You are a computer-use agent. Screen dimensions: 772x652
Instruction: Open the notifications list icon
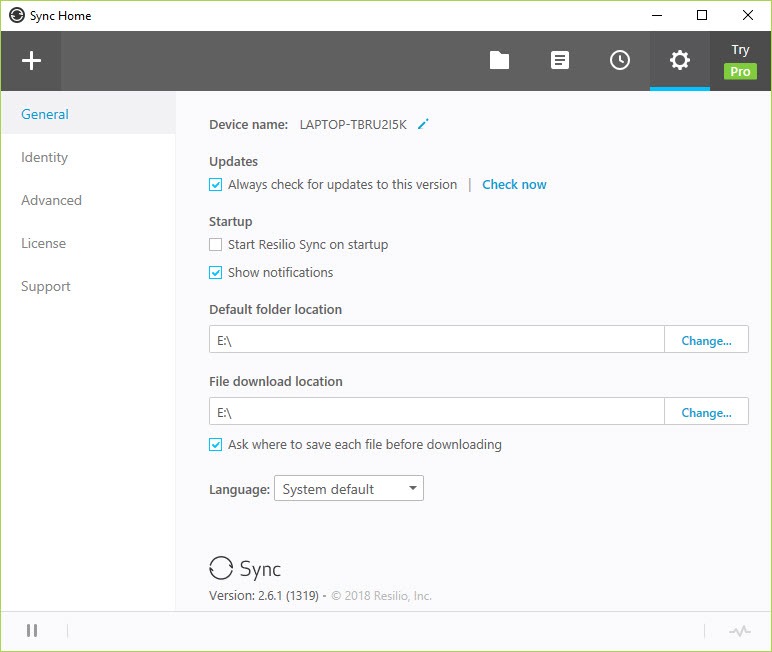[x=560, y=61]
